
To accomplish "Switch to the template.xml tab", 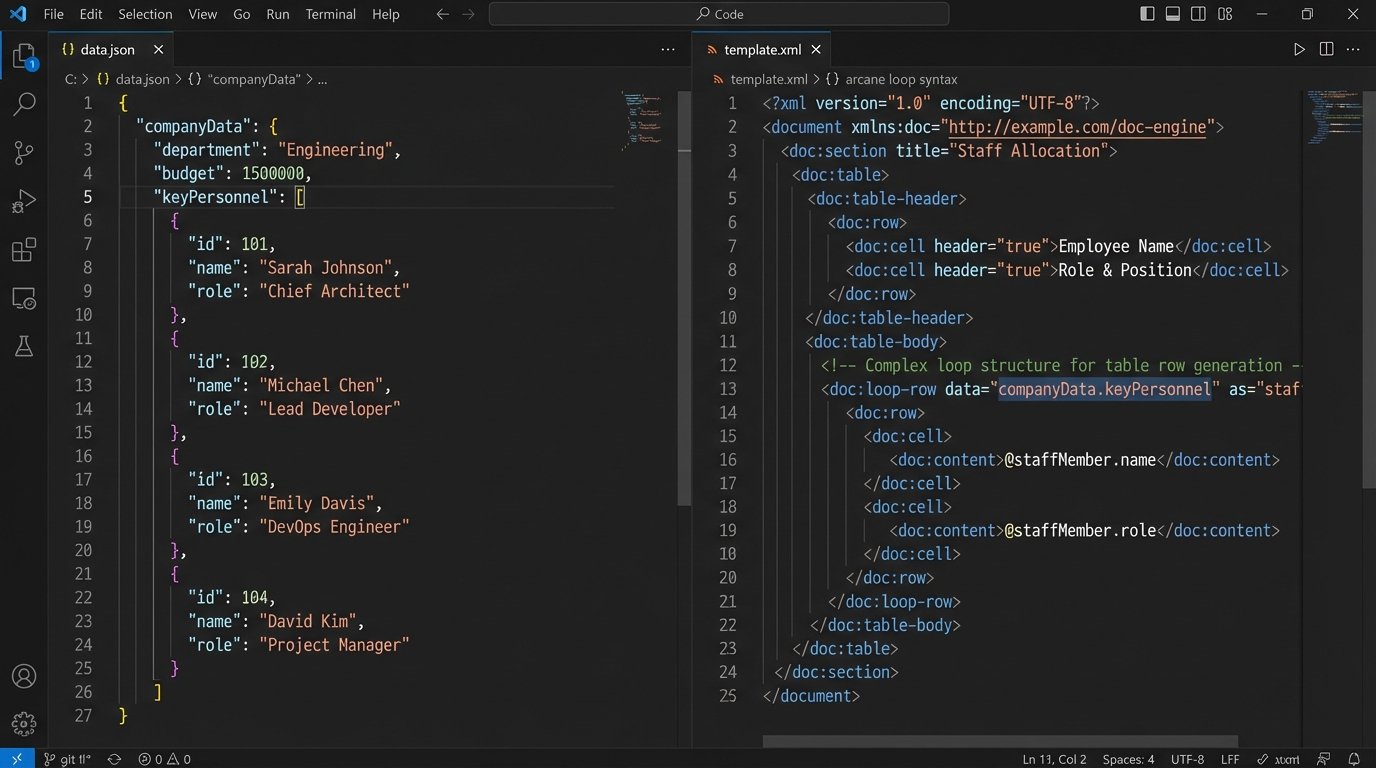I will (762, 49).
